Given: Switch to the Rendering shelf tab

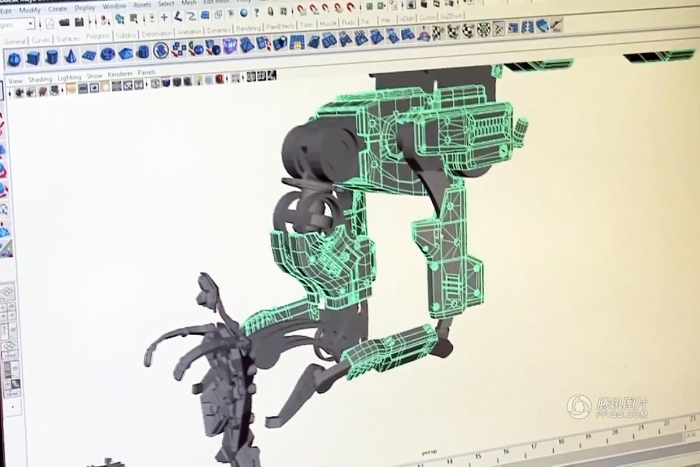Looking at the screenshot, I should click(x=249, y=28).
